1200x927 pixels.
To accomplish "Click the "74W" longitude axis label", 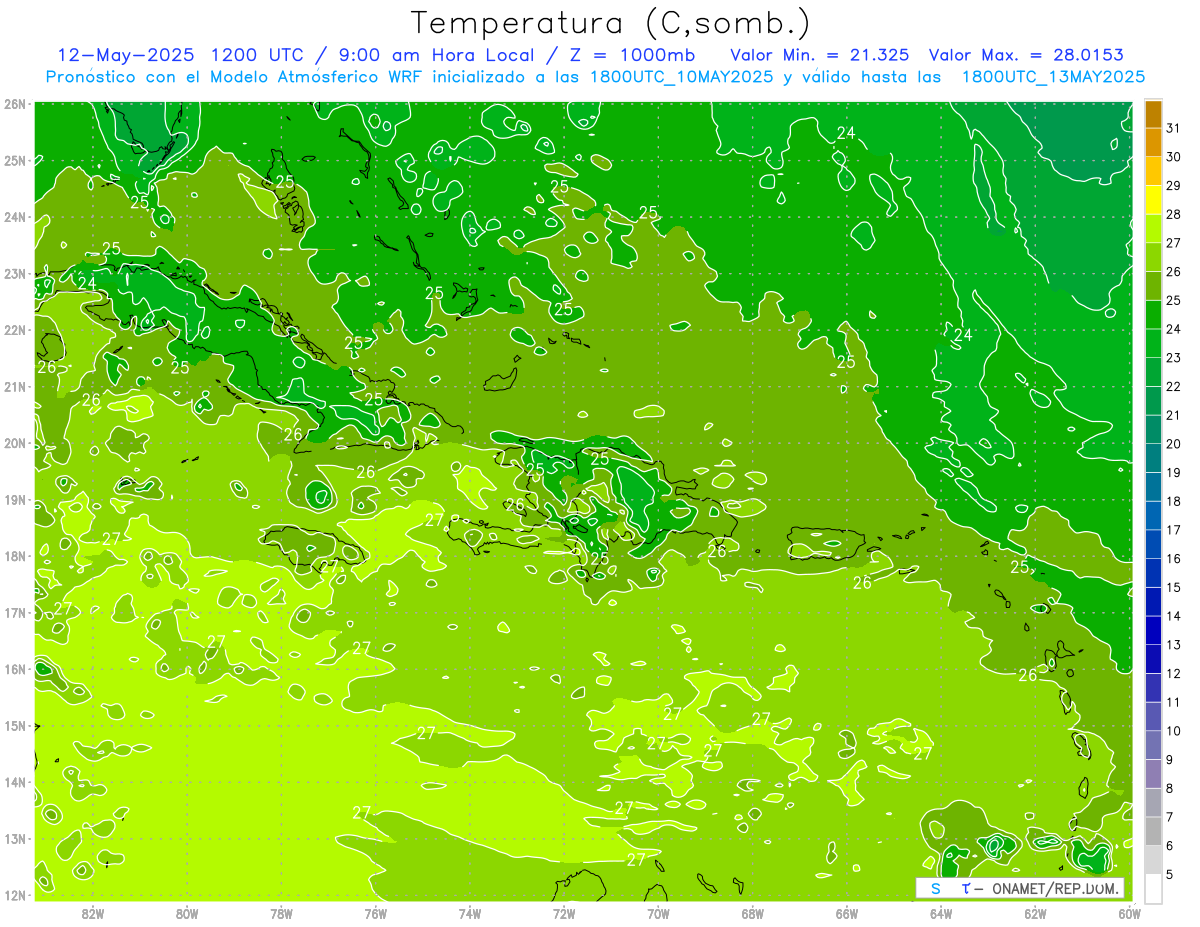I will pyautogui.click(x=470, y=912).
